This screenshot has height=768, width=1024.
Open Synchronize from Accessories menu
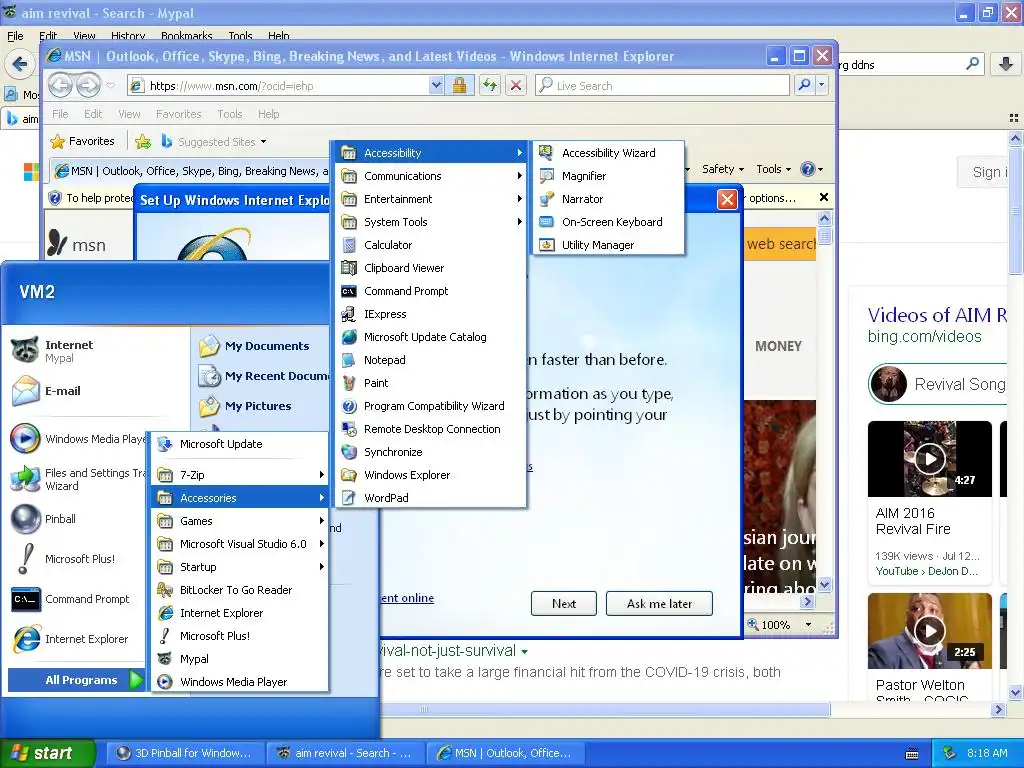[x=431, y=452]
